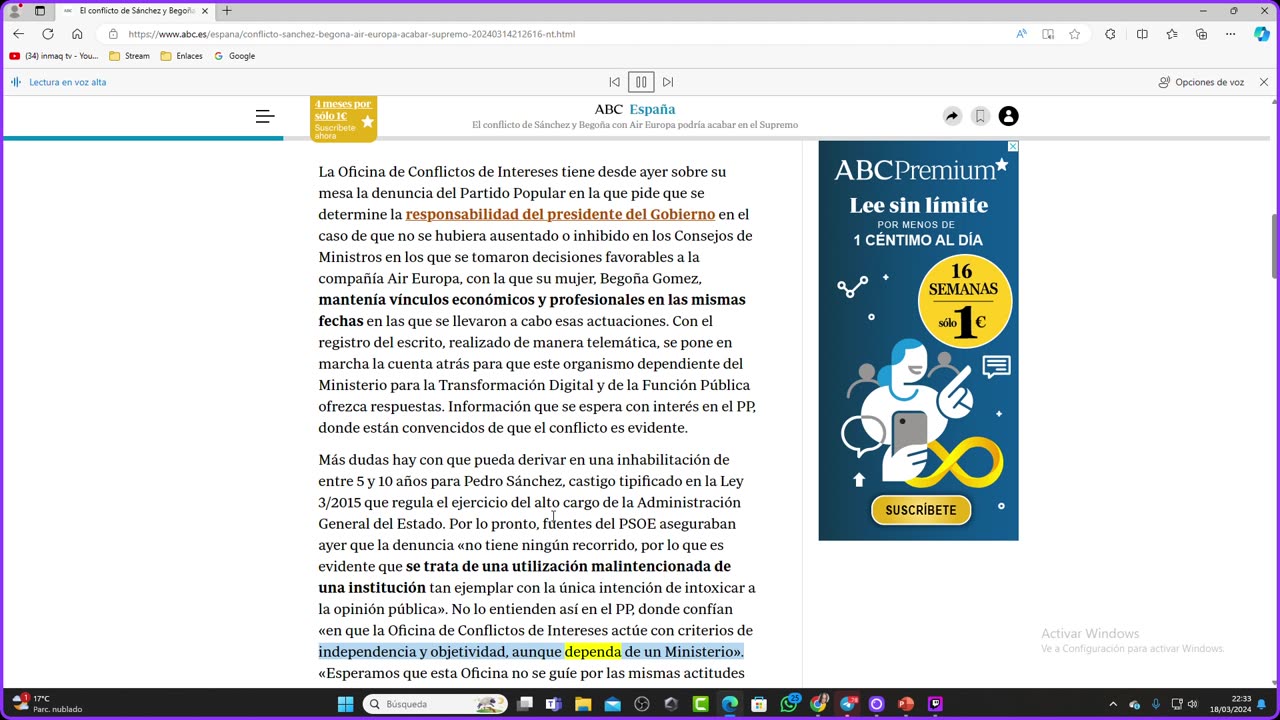This screenshot has height=720, width=1280.
Task: Open the YouTube 'inmaq tv' bookmark
Action: pos(54,56)
